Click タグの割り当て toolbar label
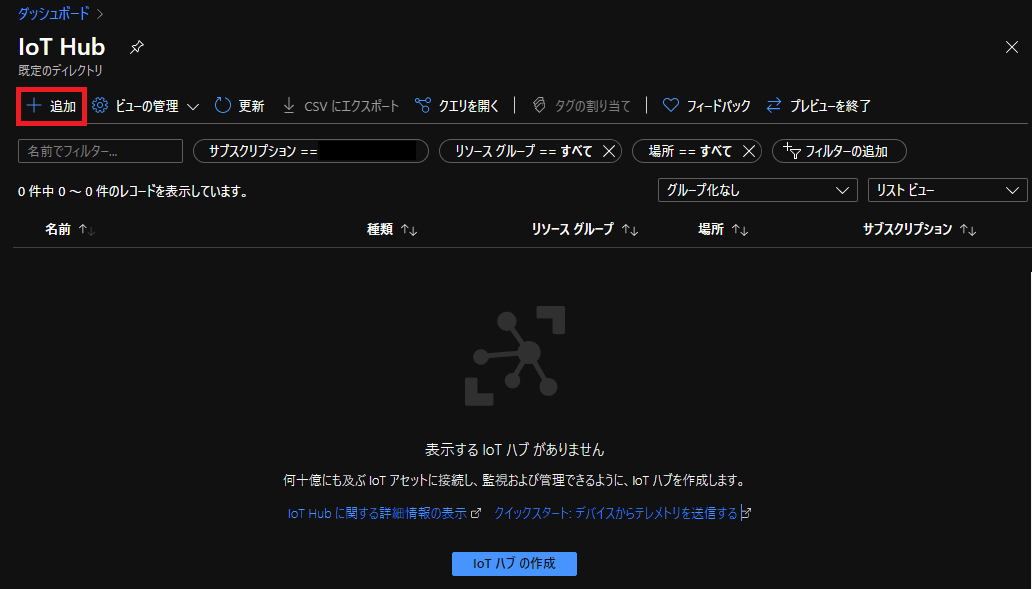The width and height of the screenshot is (1032, 589). (x=592, y=106)
